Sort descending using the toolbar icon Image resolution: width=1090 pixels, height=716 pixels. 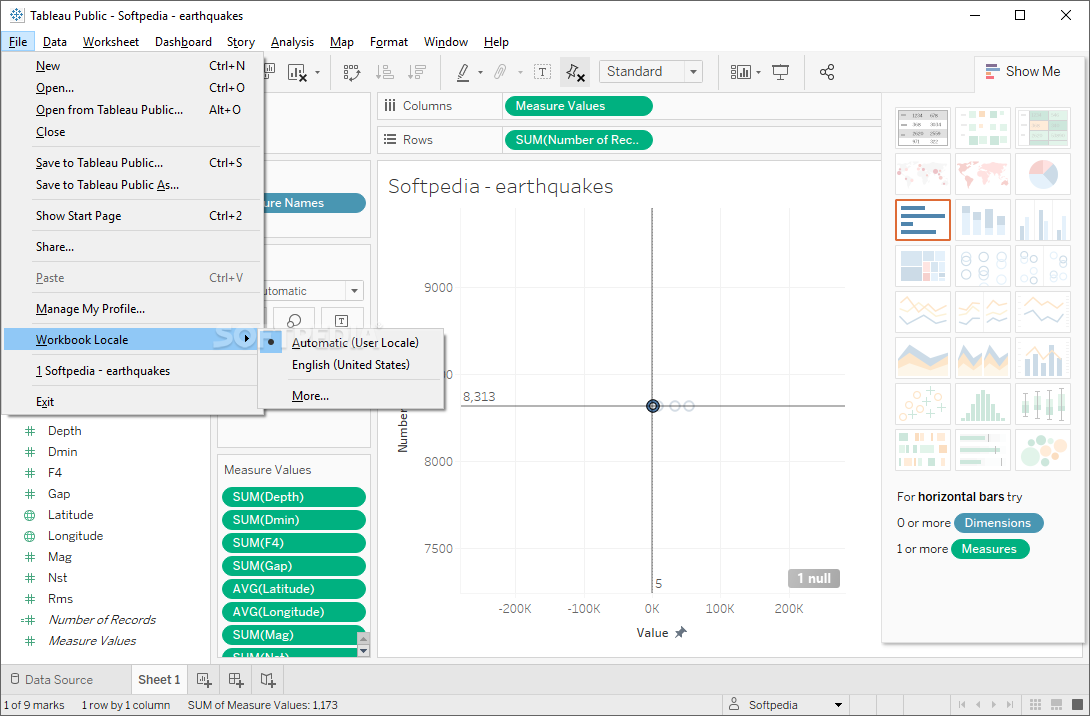416,72
